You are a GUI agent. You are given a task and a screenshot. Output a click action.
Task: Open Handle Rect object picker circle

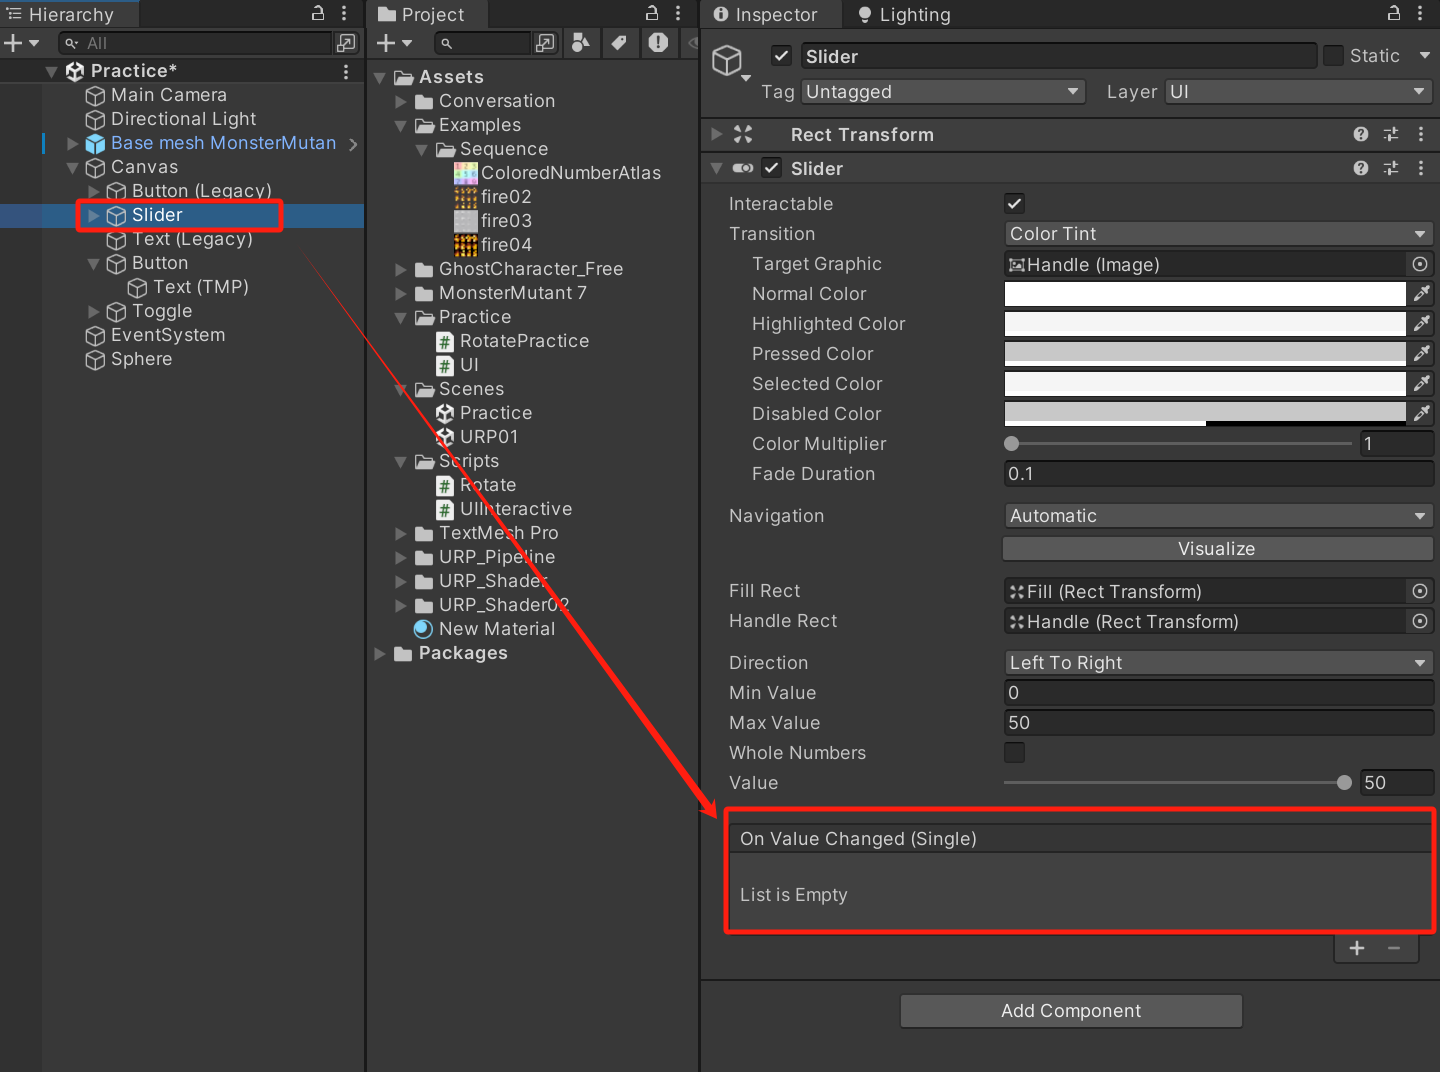pyautogui.click(x=1420, y=621)
